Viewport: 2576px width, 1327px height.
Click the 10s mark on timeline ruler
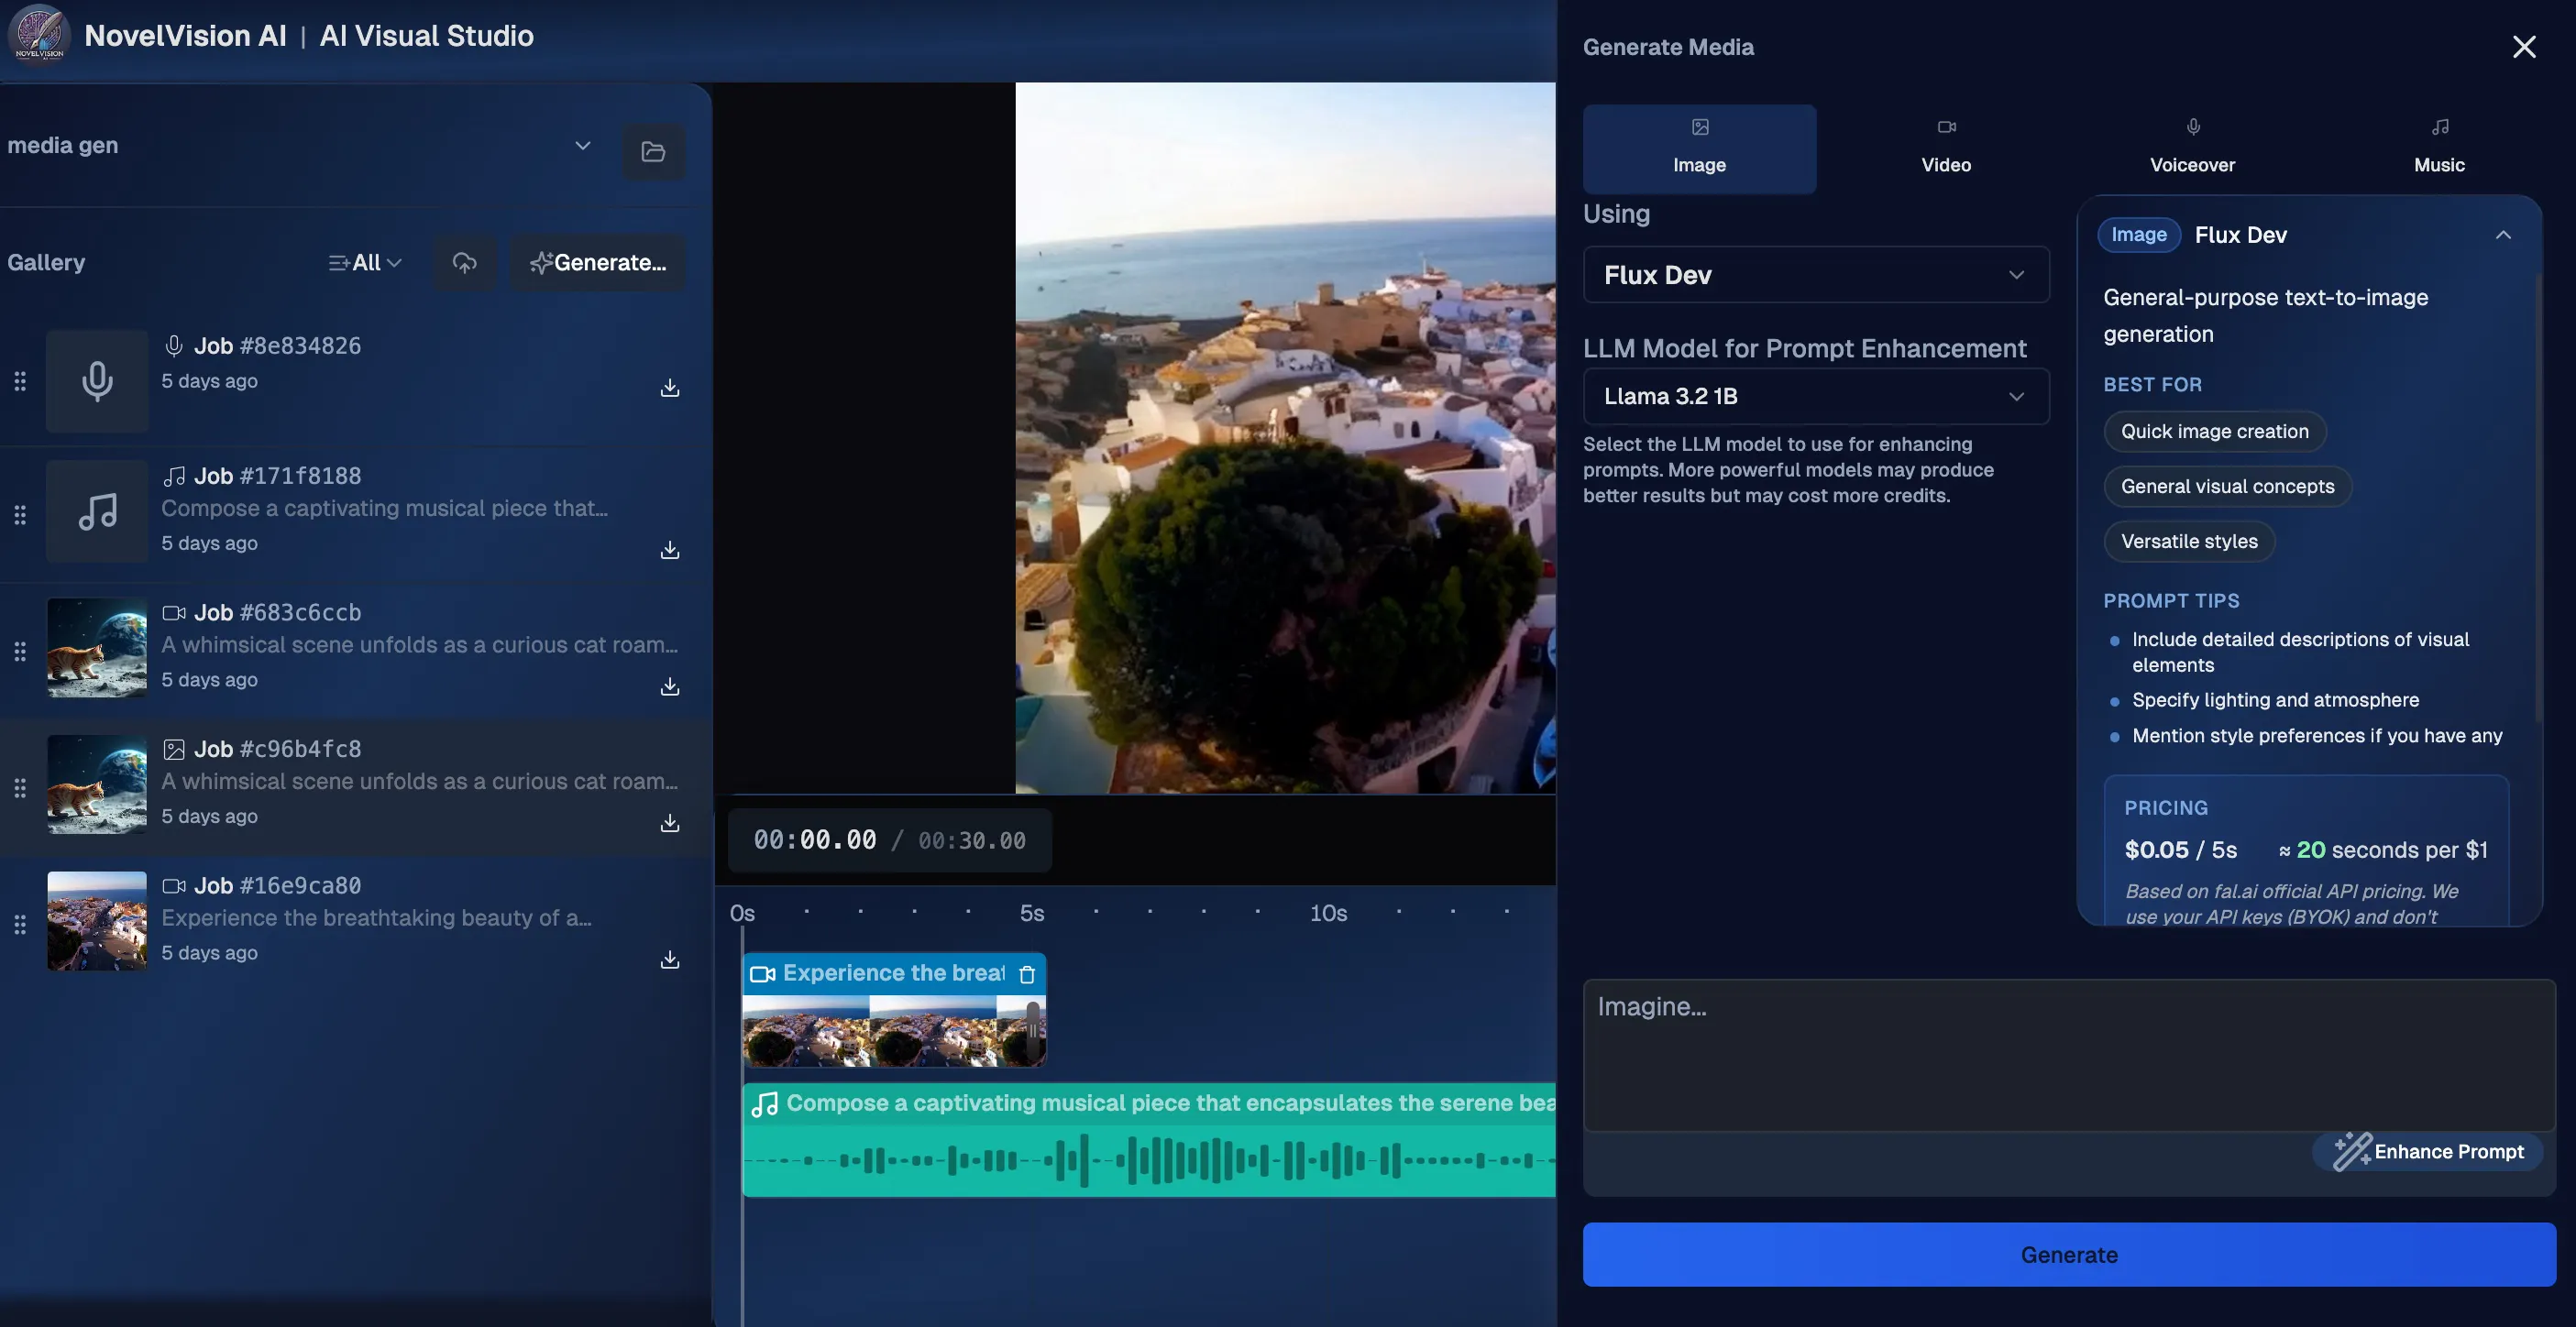1328,913
